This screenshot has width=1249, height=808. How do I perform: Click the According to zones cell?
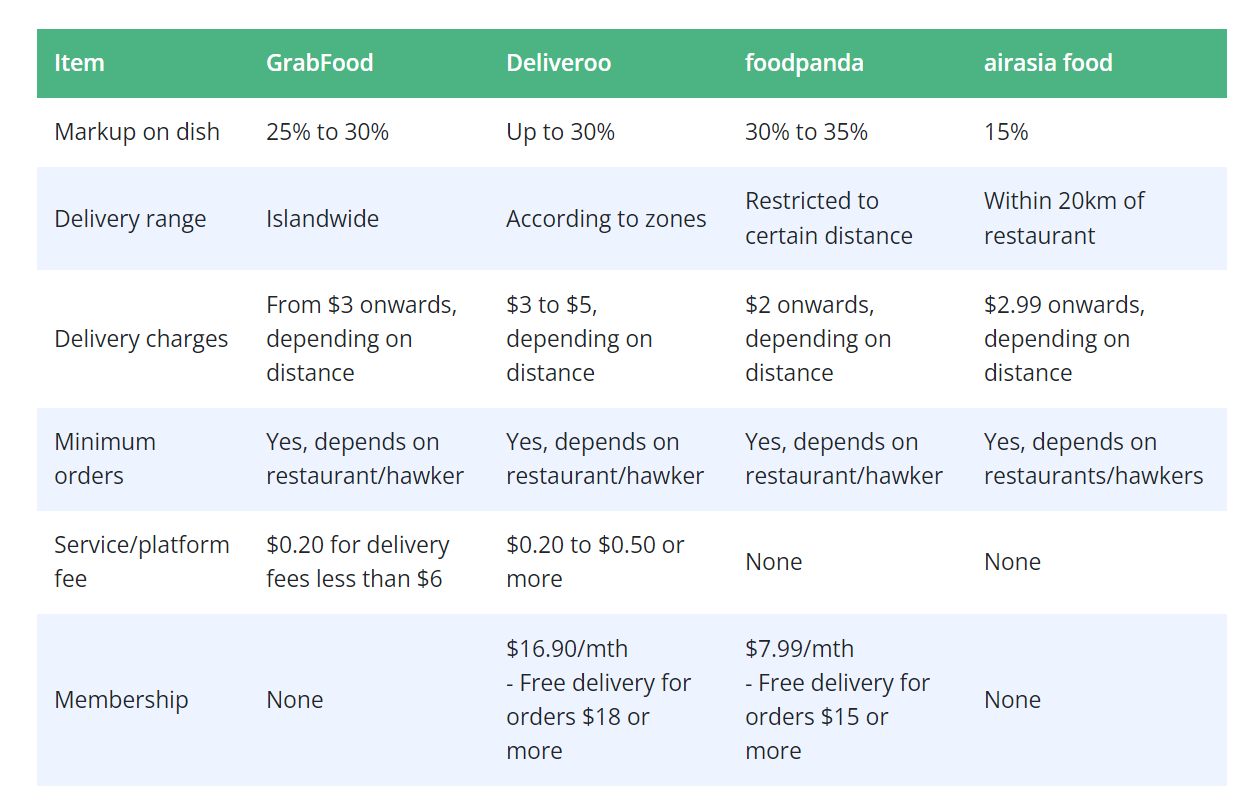(x=606, y=219)
